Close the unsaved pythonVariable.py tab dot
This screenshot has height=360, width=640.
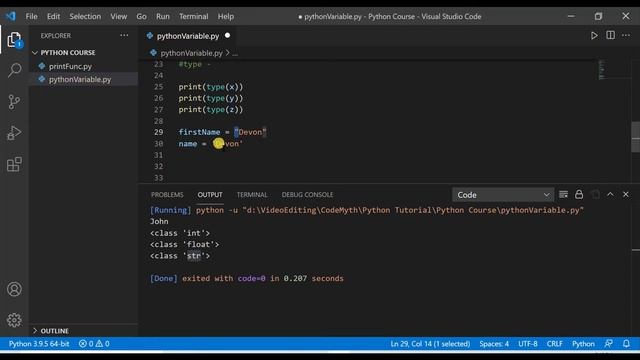[227, 36]
